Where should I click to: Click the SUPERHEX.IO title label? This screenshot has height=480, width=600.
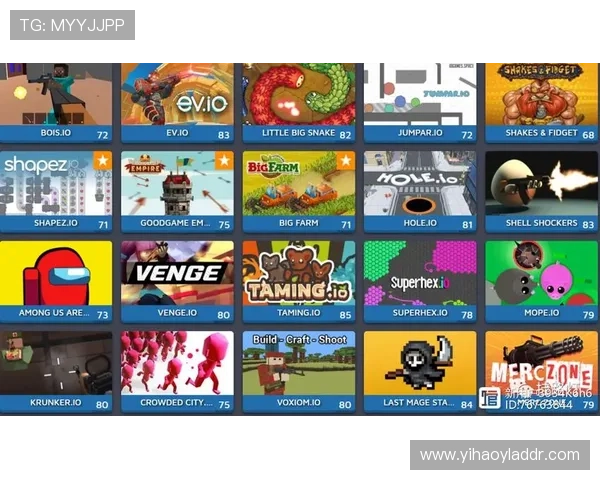coord(420,313)
